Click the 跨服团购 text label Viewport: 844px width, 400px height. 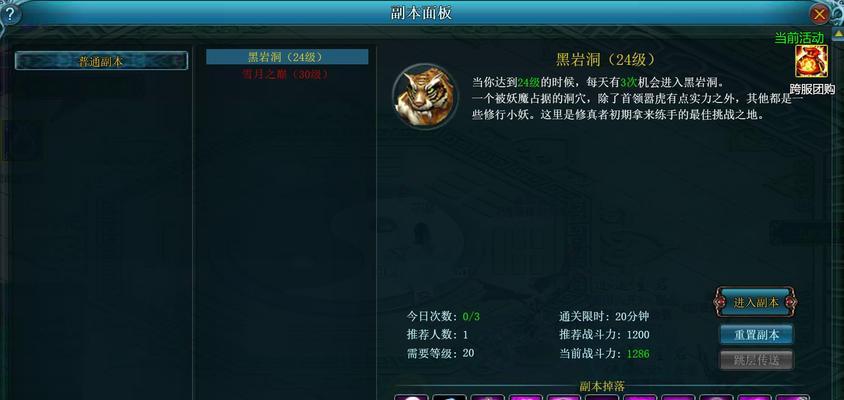[x=812, y=88]
